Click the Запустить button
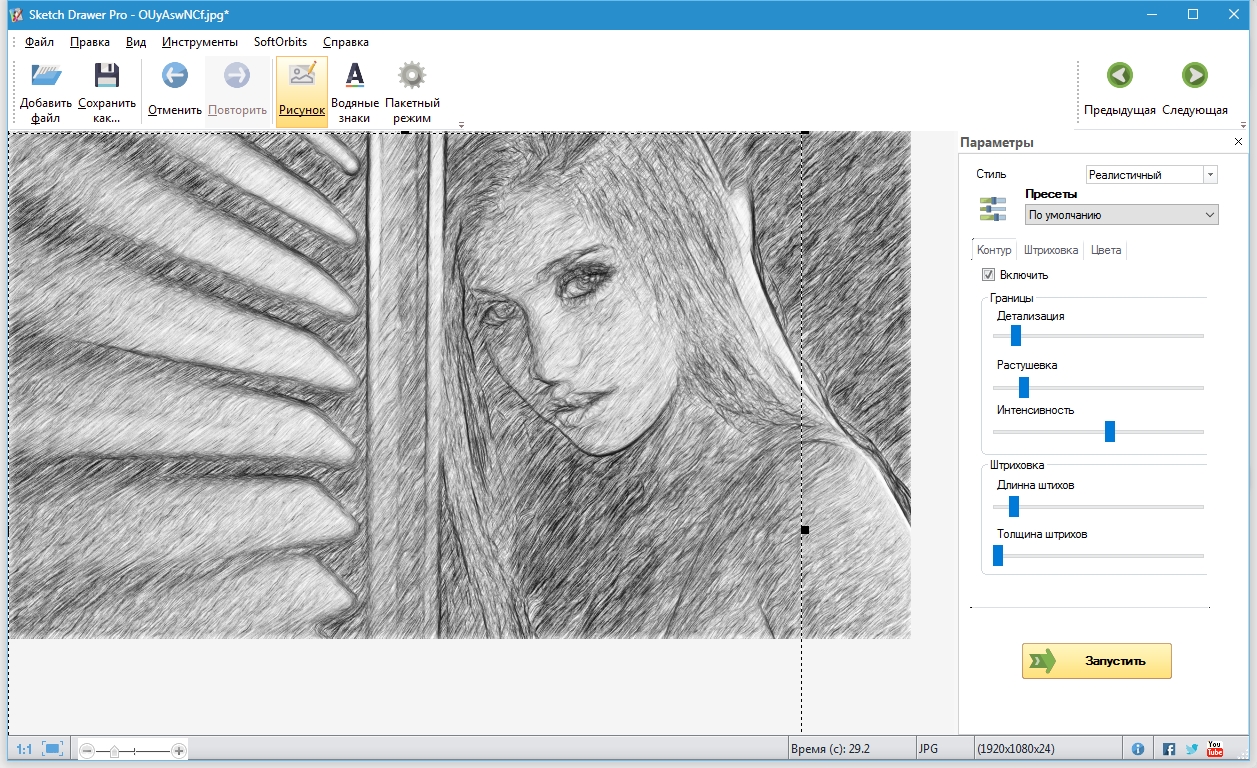 (1096, 661)
